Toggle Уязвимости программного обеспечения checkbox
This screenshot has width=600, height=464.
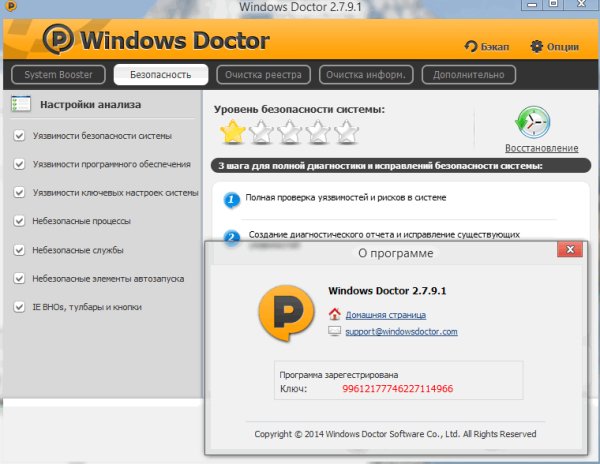(19, 164)
